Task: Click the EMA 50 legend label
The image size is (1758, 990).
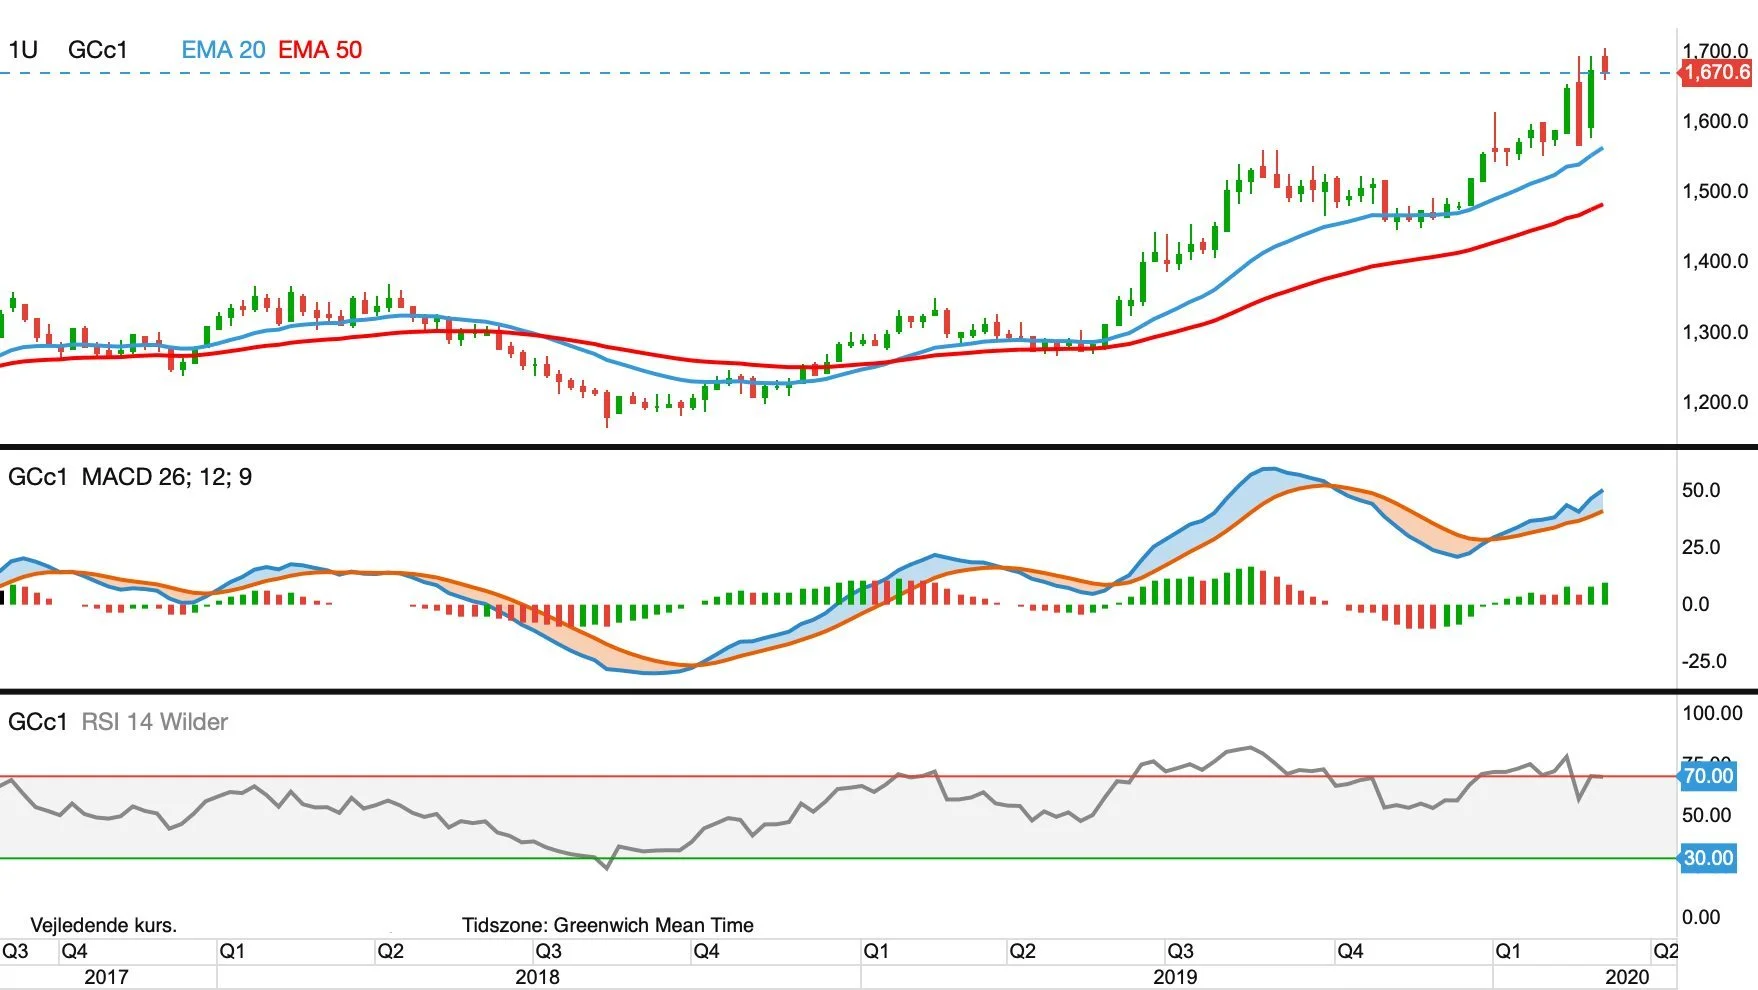Action: click(x=320, y=50)
